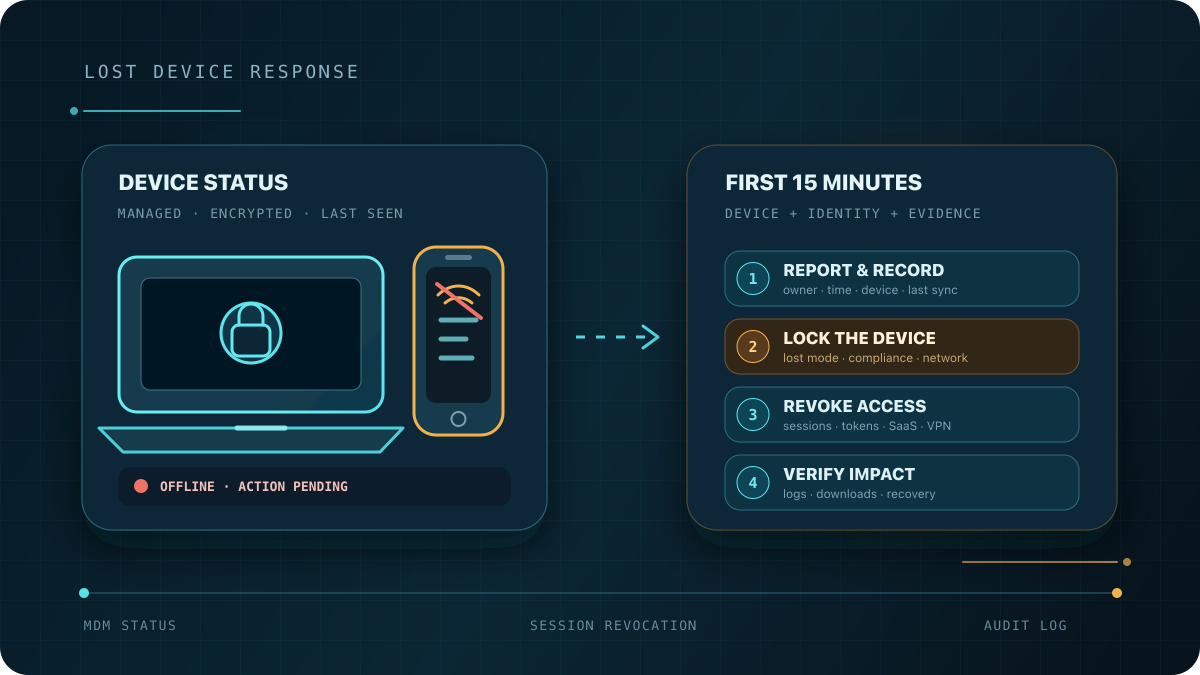The height and width of the screenshot is (675, 1200).
Task: Tap the phone's home button circle
Action: [458, 419]
